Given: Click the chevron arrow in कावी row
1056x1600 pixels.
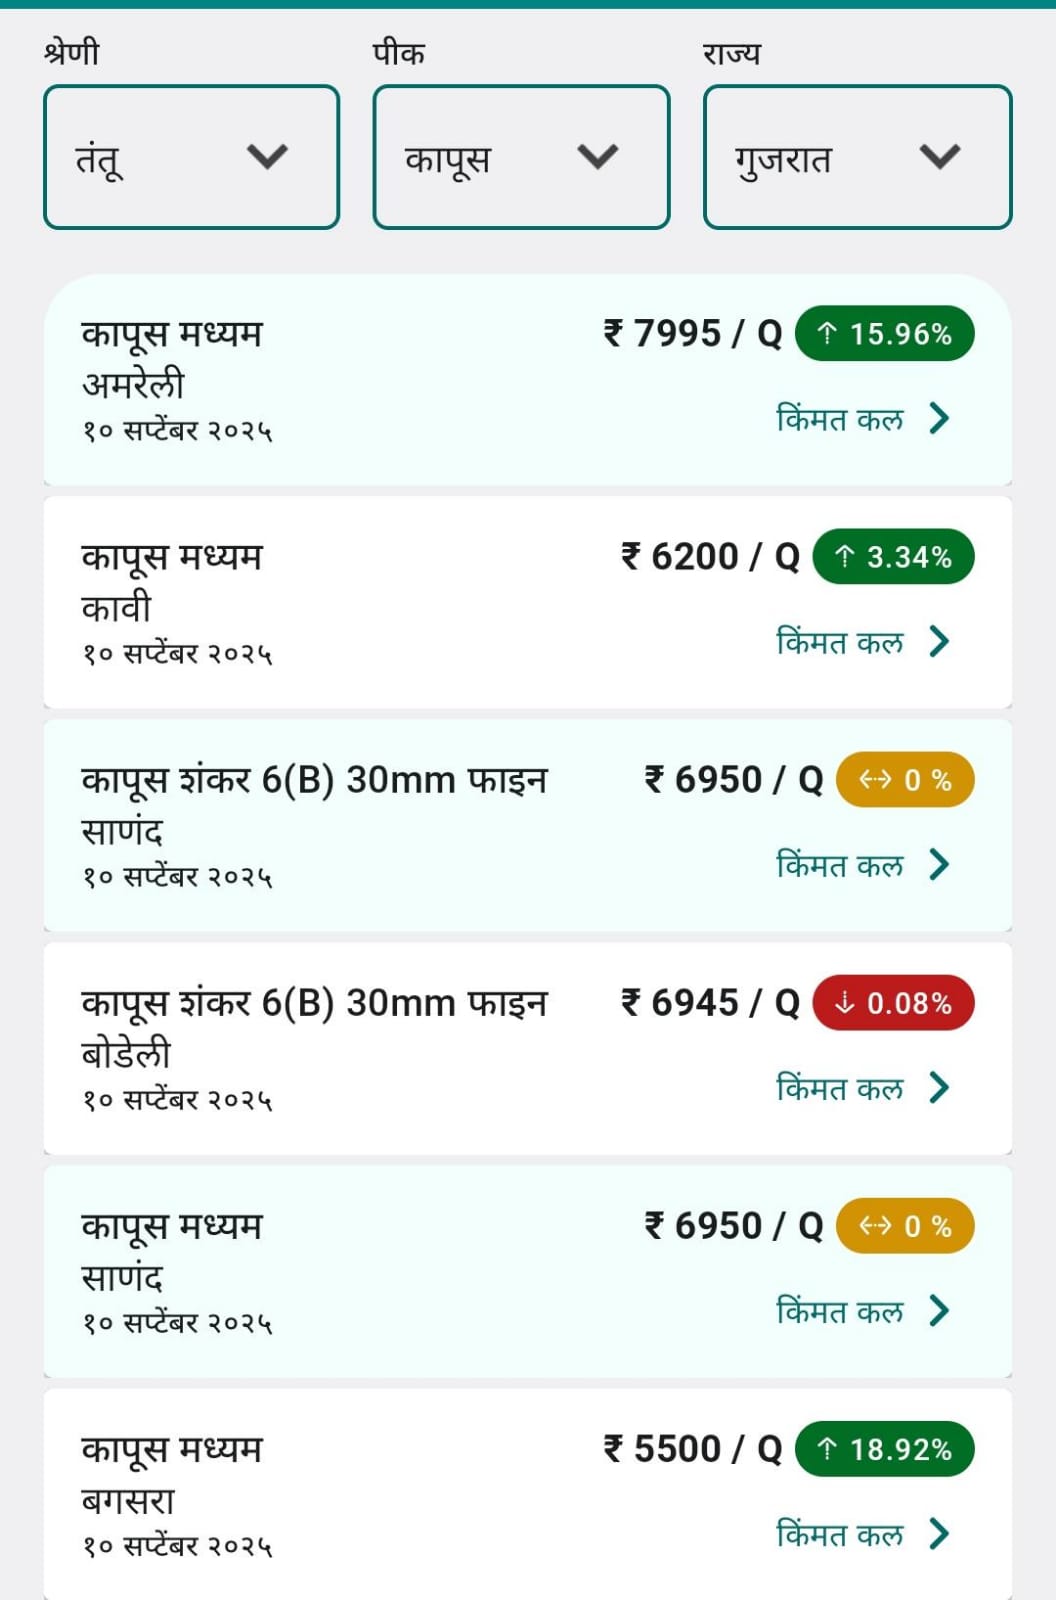Looking at the screenshot, I should 938,641.
